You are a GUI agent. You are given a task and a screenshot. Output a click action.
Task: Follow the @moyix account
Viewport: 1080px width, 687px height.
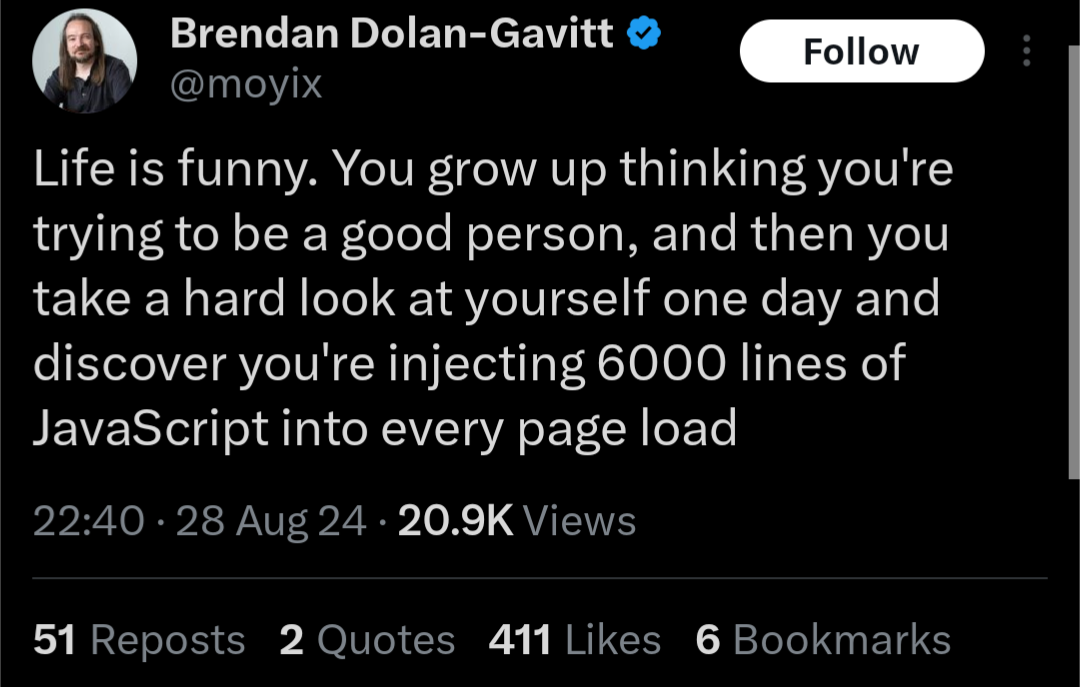[861, 51]
